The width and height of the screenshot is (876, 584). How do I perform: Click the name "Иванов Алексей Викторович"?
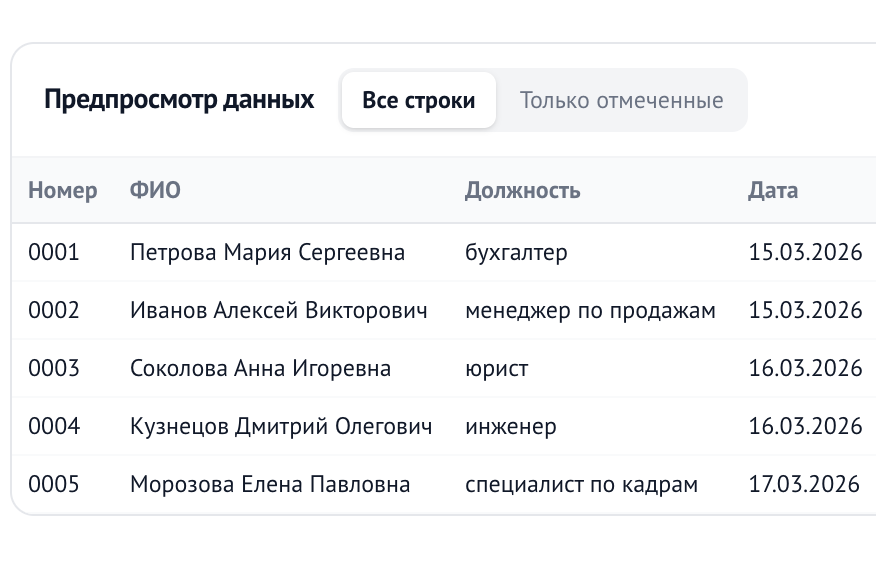pos(279,311)
